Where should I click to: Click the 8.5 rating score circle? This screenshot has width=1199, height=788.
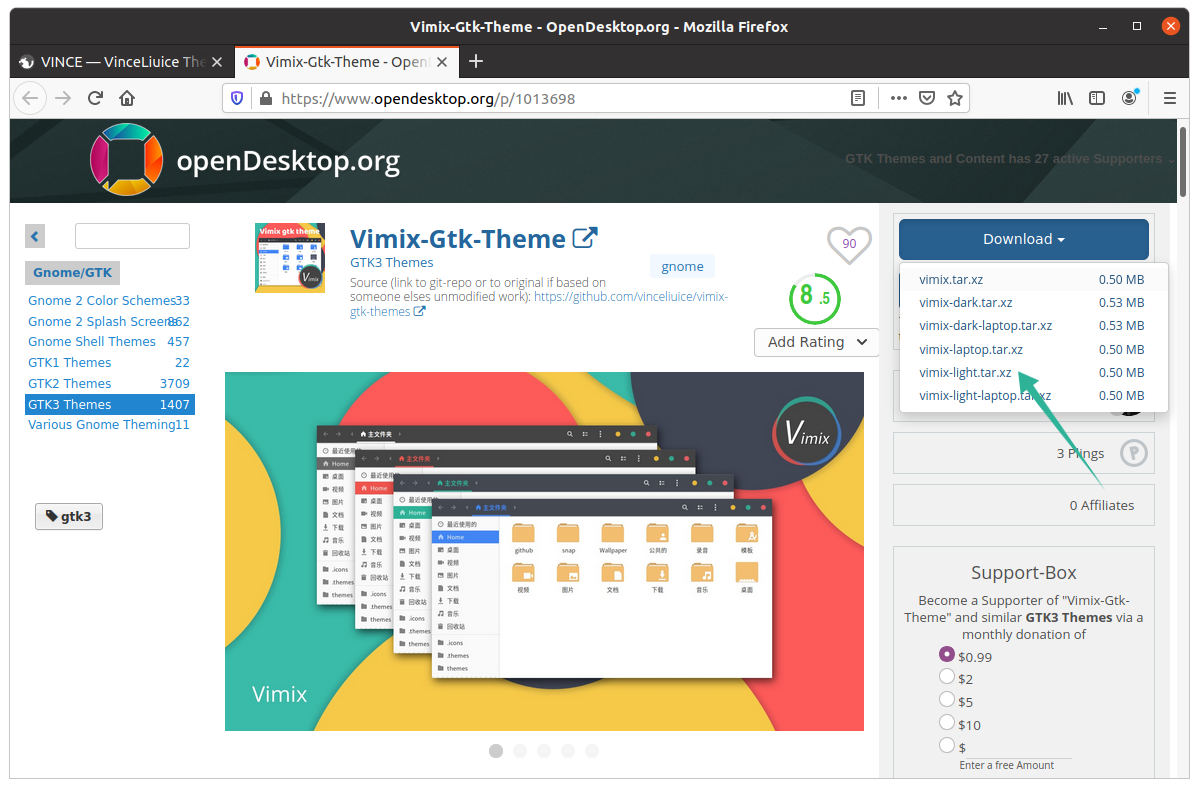(x=814, y=298)
